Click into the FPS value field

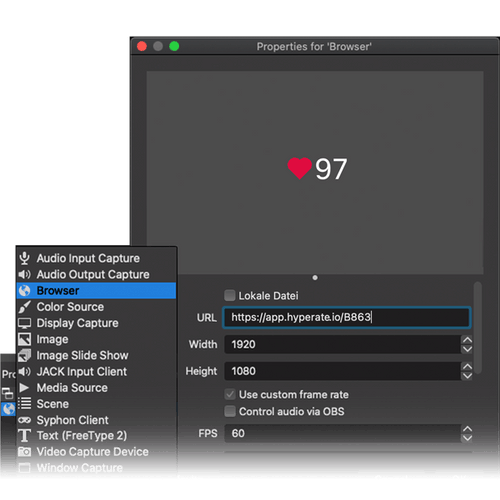click(343, 433)
